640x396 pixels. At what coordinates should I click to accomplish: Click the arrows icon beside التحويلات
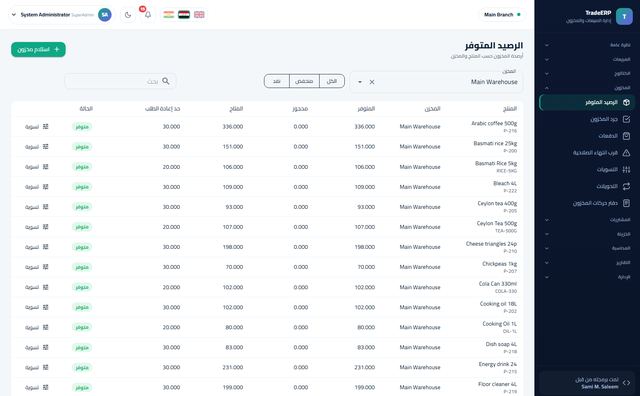[626, 186]
